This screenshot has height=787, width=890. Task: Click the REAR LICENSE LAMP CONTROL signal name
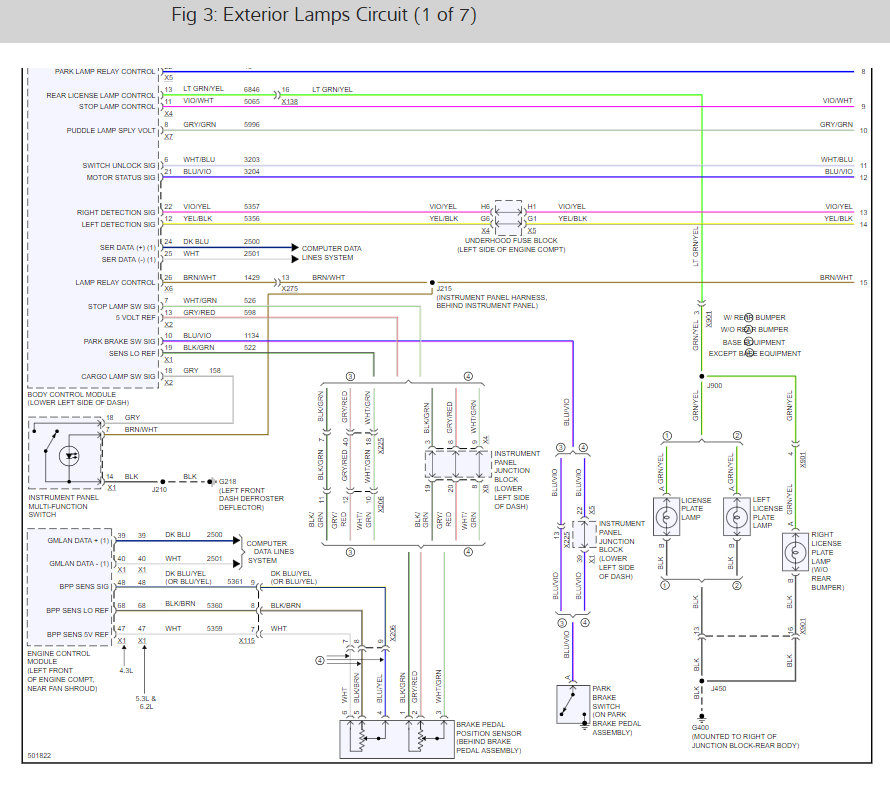coord(100,95)
